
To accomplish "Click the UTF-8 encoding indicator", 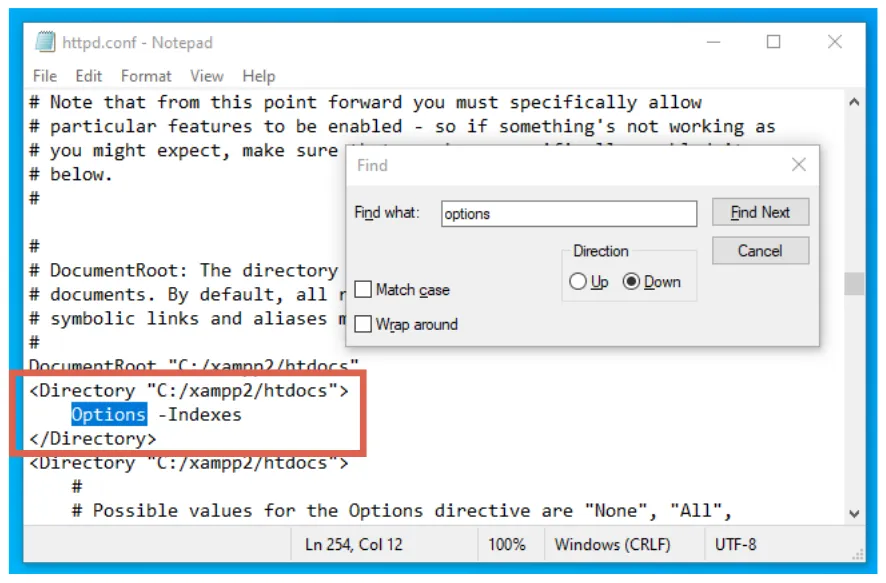I will coord(738,545).
